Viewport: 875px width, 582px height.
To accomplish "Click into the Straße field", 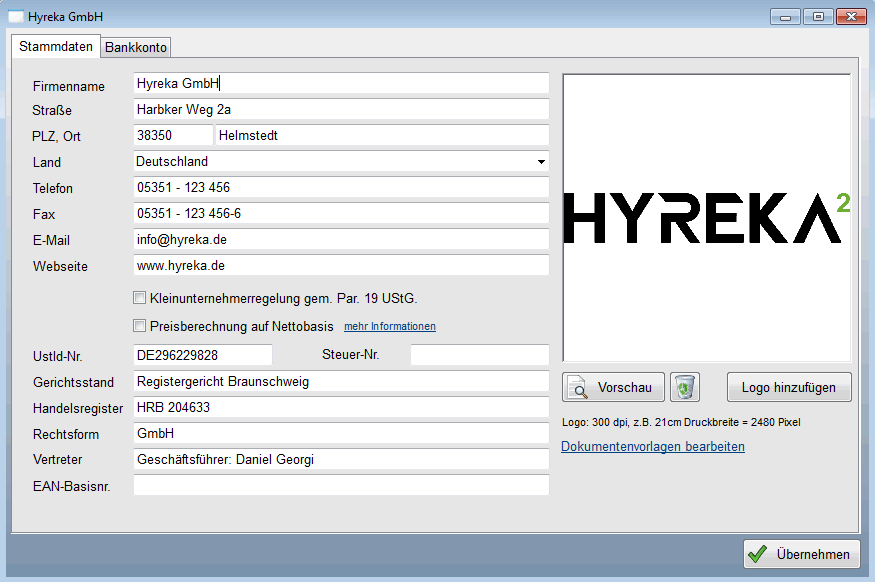I will pos(341,109).
